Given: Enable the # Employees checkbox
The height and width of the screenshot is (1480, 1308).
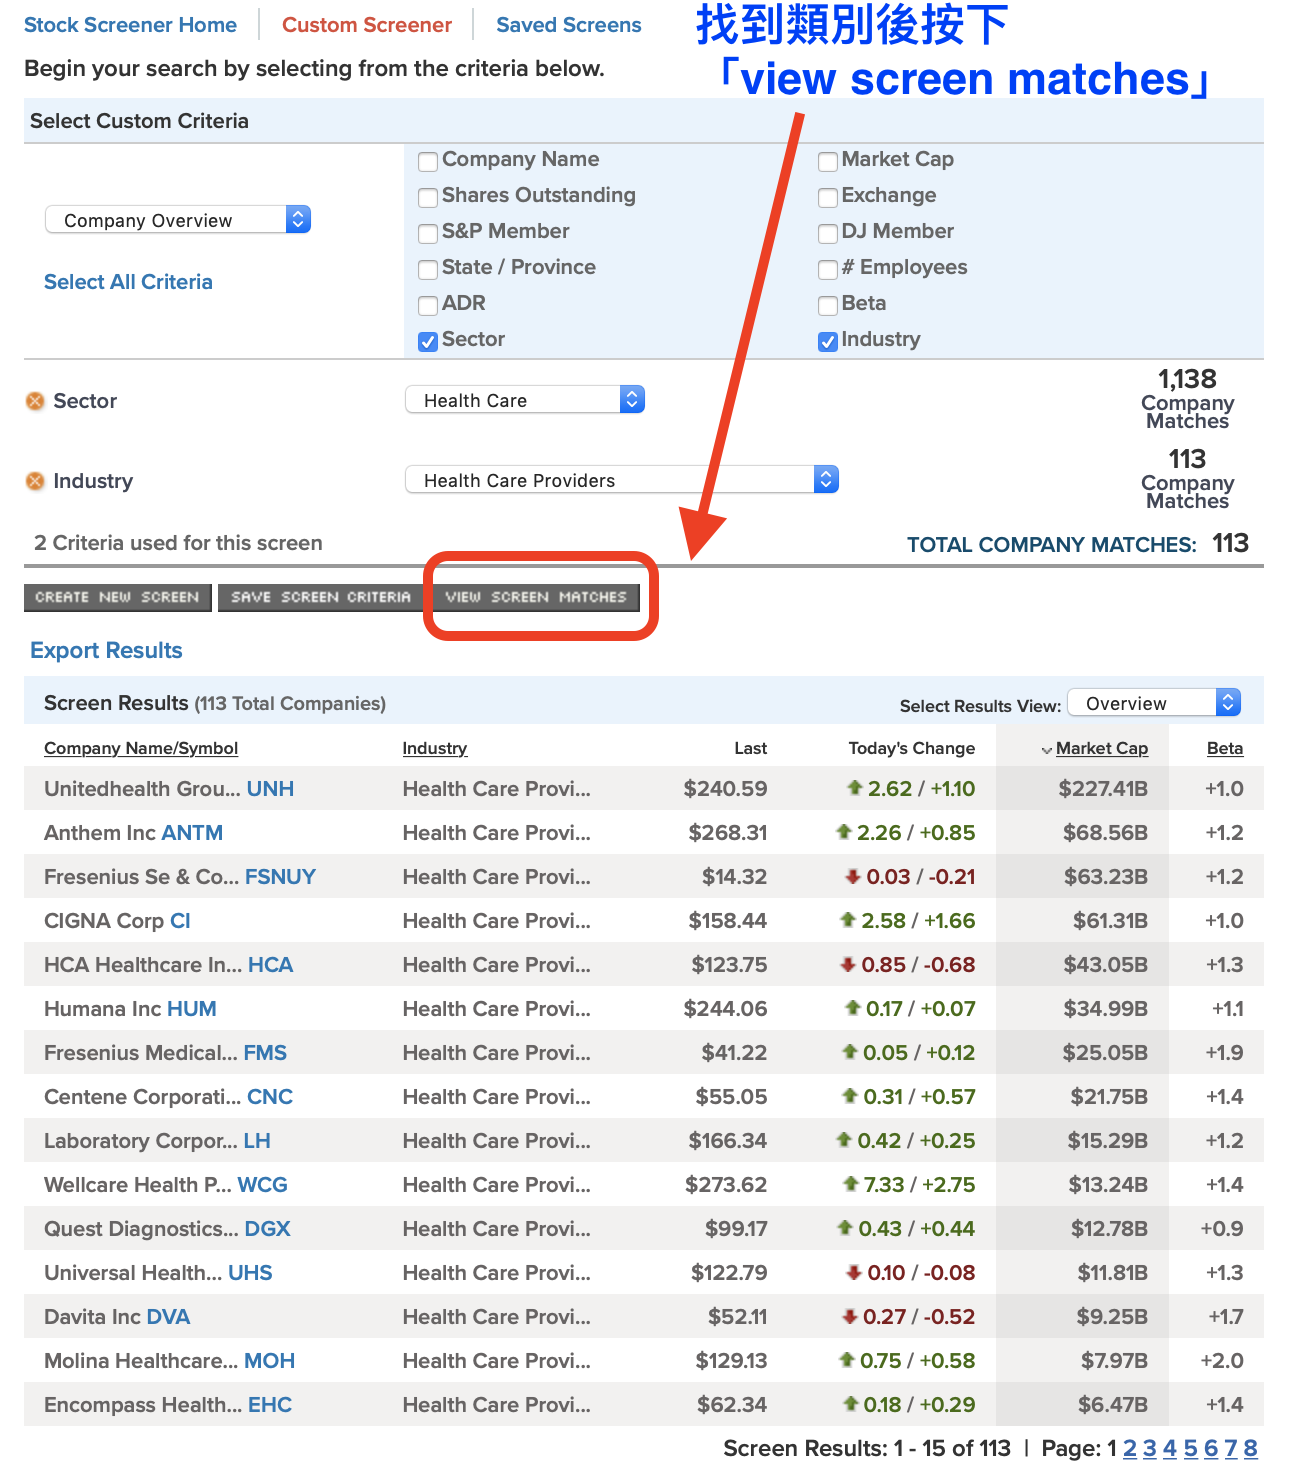Looking at the screenshot, I should tap(828, 269).
